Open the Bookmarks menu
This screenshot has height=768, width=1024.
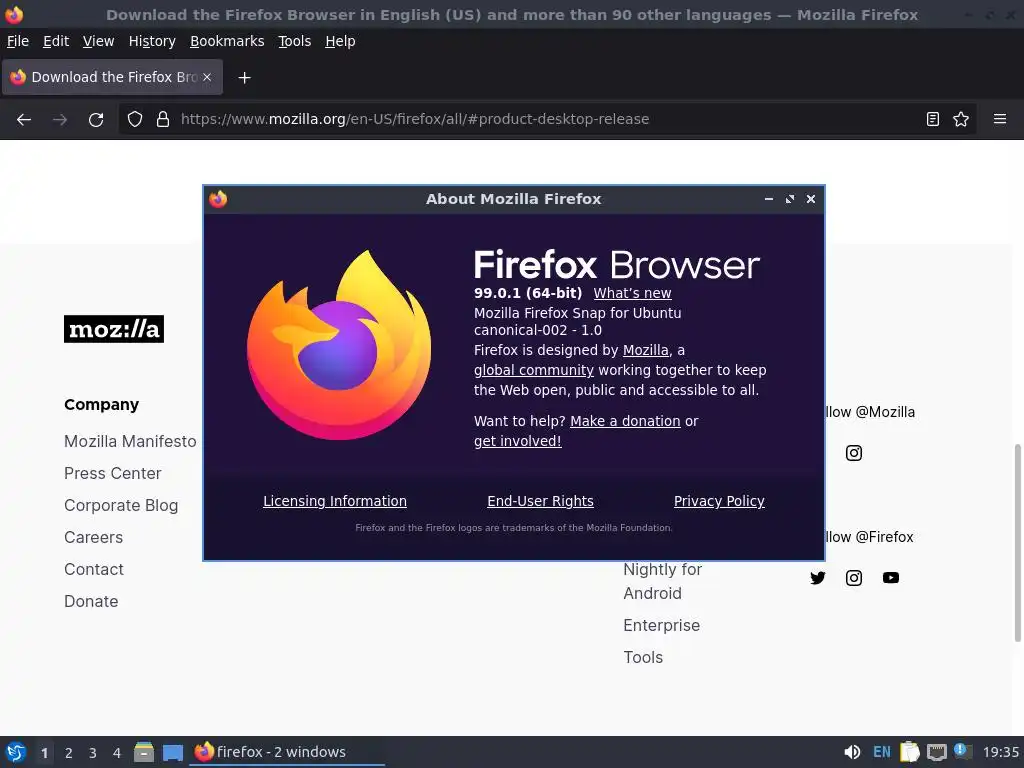pos(227,41)
